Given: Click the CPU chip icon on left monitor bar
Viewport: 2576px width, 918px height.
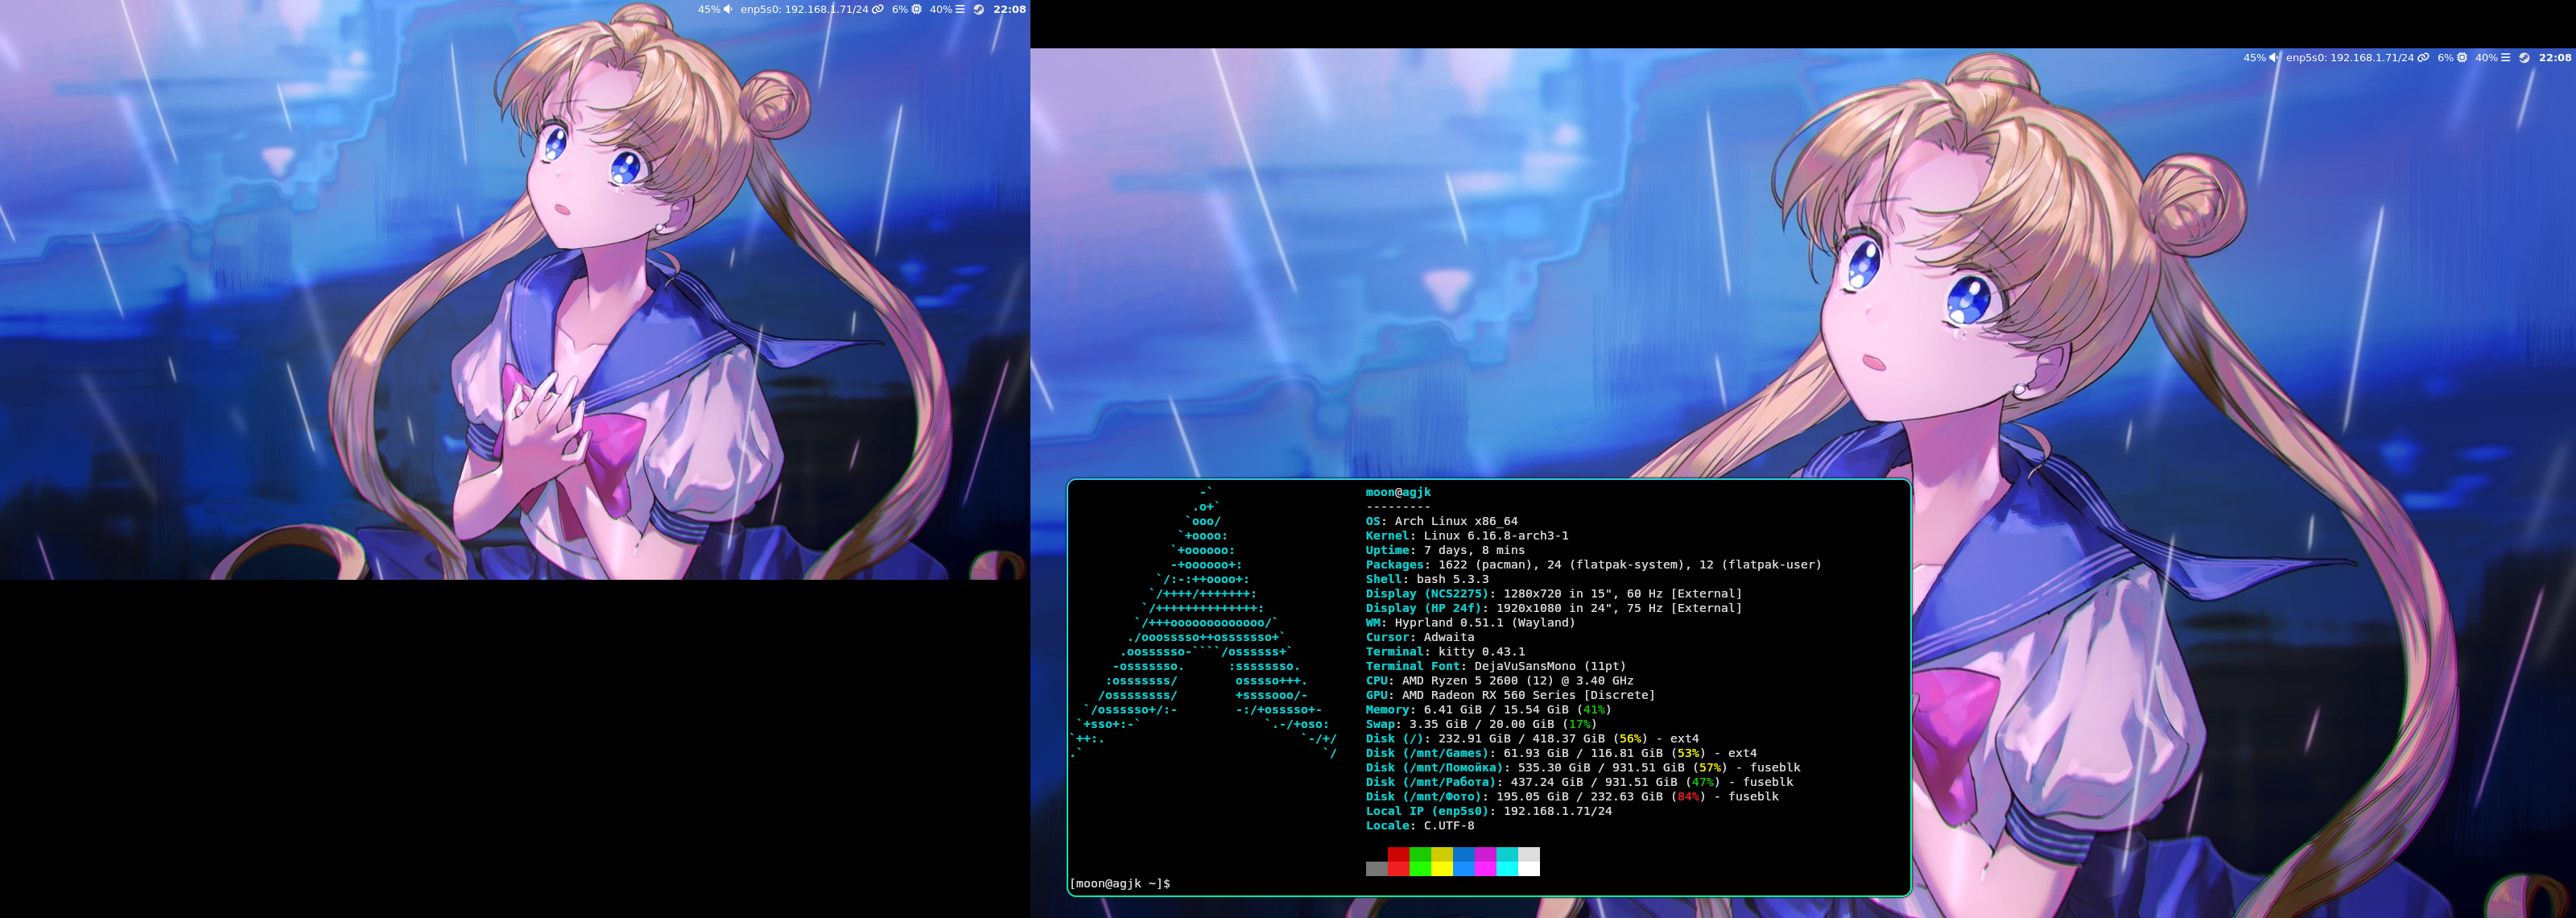Looking at the screenshot, I should click(916, 9).
